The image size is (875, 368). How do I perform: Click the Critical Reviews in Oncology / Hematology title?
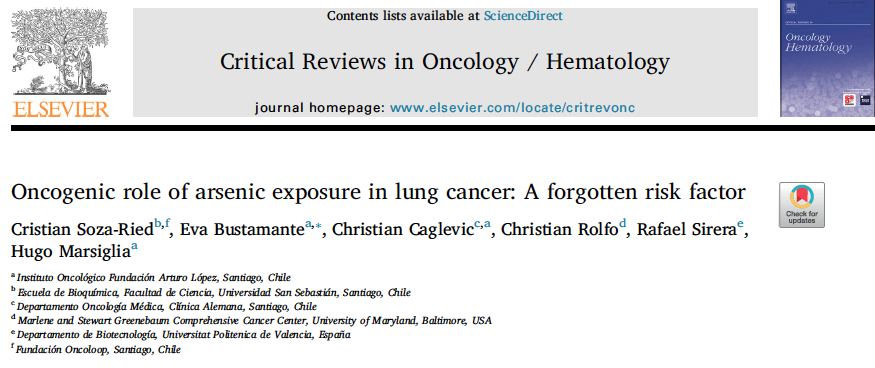tap(445, 61)
